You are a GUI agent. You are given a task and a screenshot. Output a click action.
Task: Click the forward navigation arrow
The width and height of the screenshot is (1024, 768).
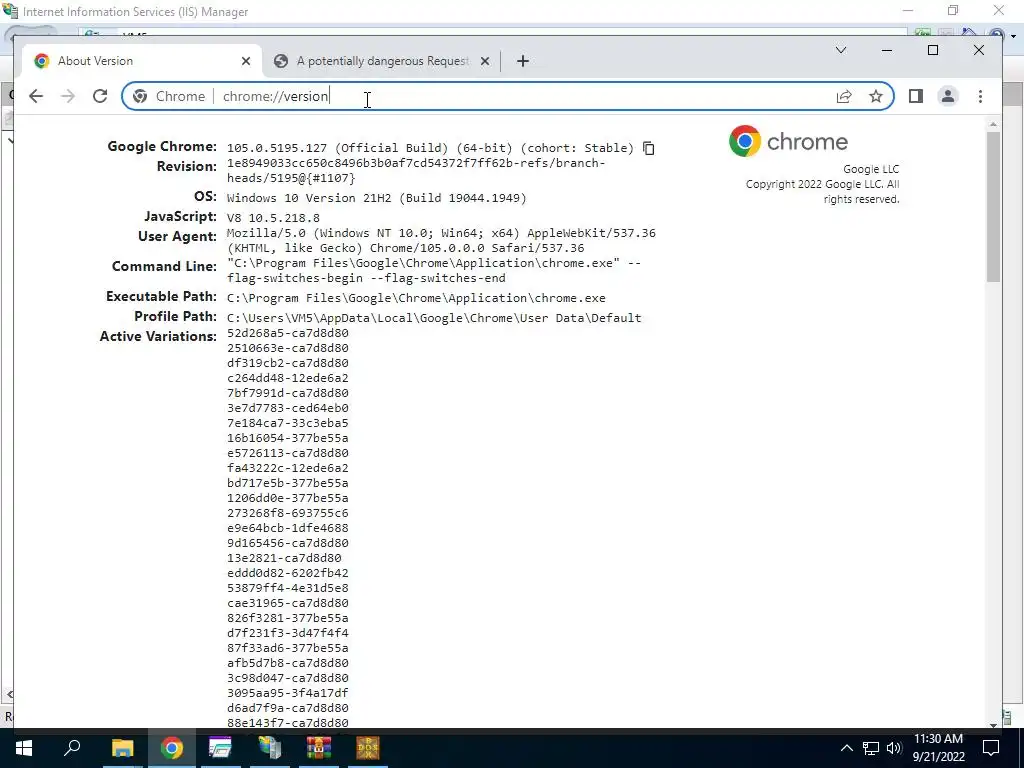[68, 96]
